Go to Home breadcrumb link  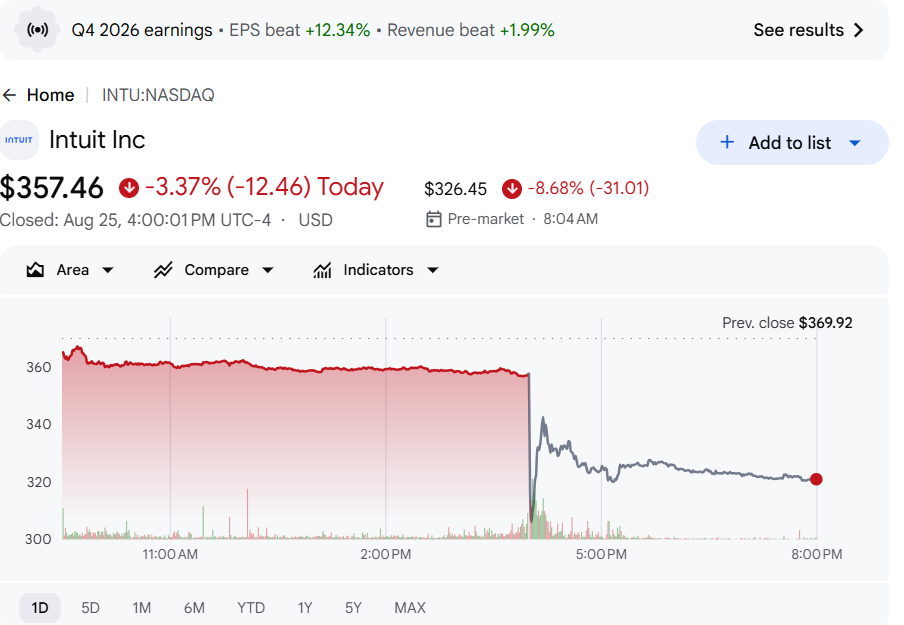[x=50, y=95]
